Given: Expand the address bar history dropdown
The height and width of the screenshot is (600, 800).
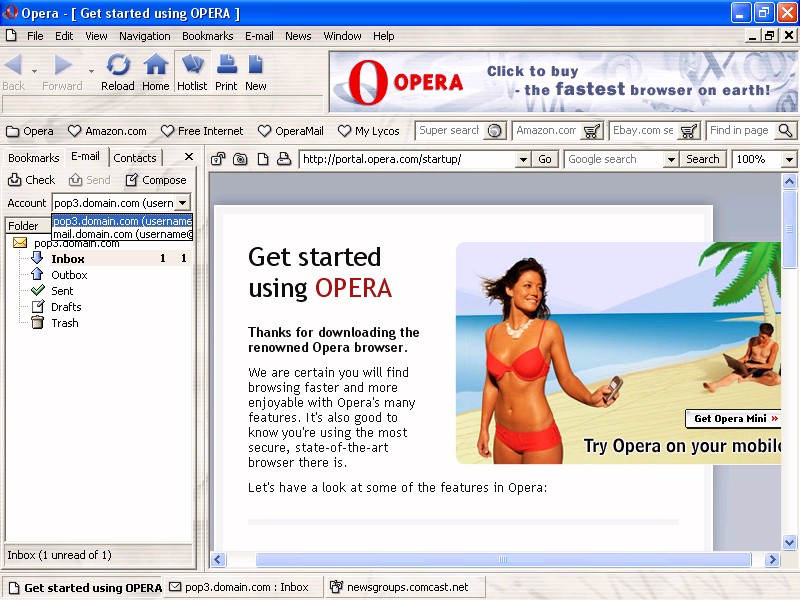Looking at the screenshot, I should [523, 159].
